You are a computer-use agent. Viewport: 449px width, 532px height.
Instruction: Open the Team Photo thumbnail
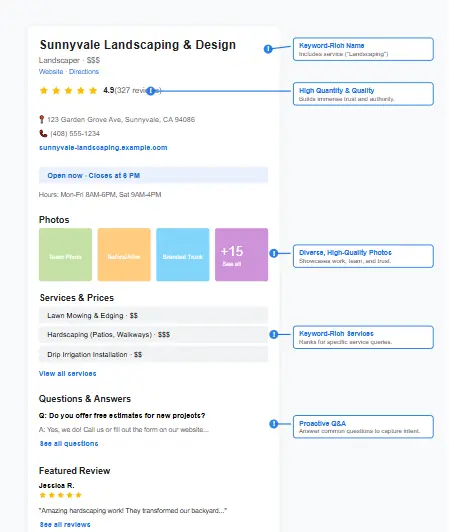tap(66, 255)
